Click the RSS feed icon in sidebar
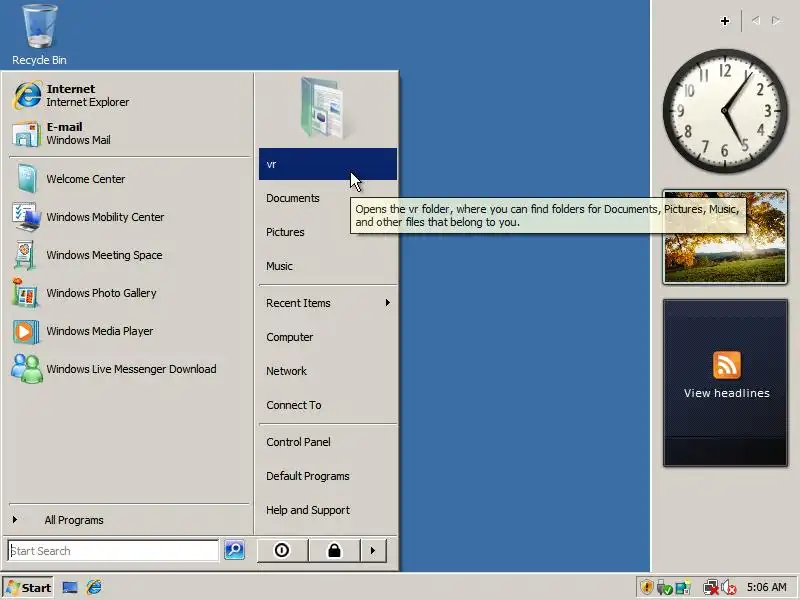This screenshot has height=600, width=800. [727, 365]
